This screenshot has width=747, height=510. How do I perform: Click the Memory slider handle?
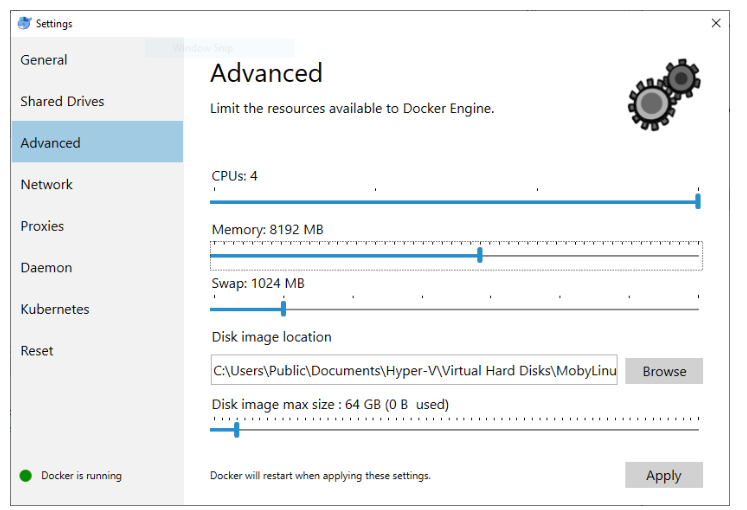(480, 255)
